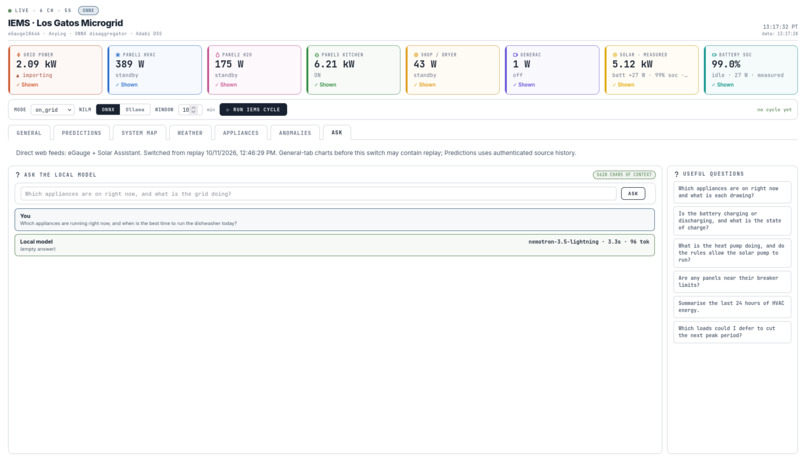Click the Panel3 Kitchen circle icon

point(317,54)
